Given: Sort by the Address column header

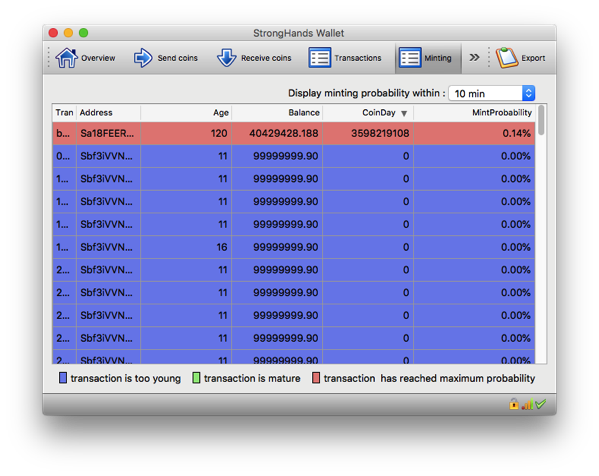Looking at the screenshot, I should coord(108,113).
